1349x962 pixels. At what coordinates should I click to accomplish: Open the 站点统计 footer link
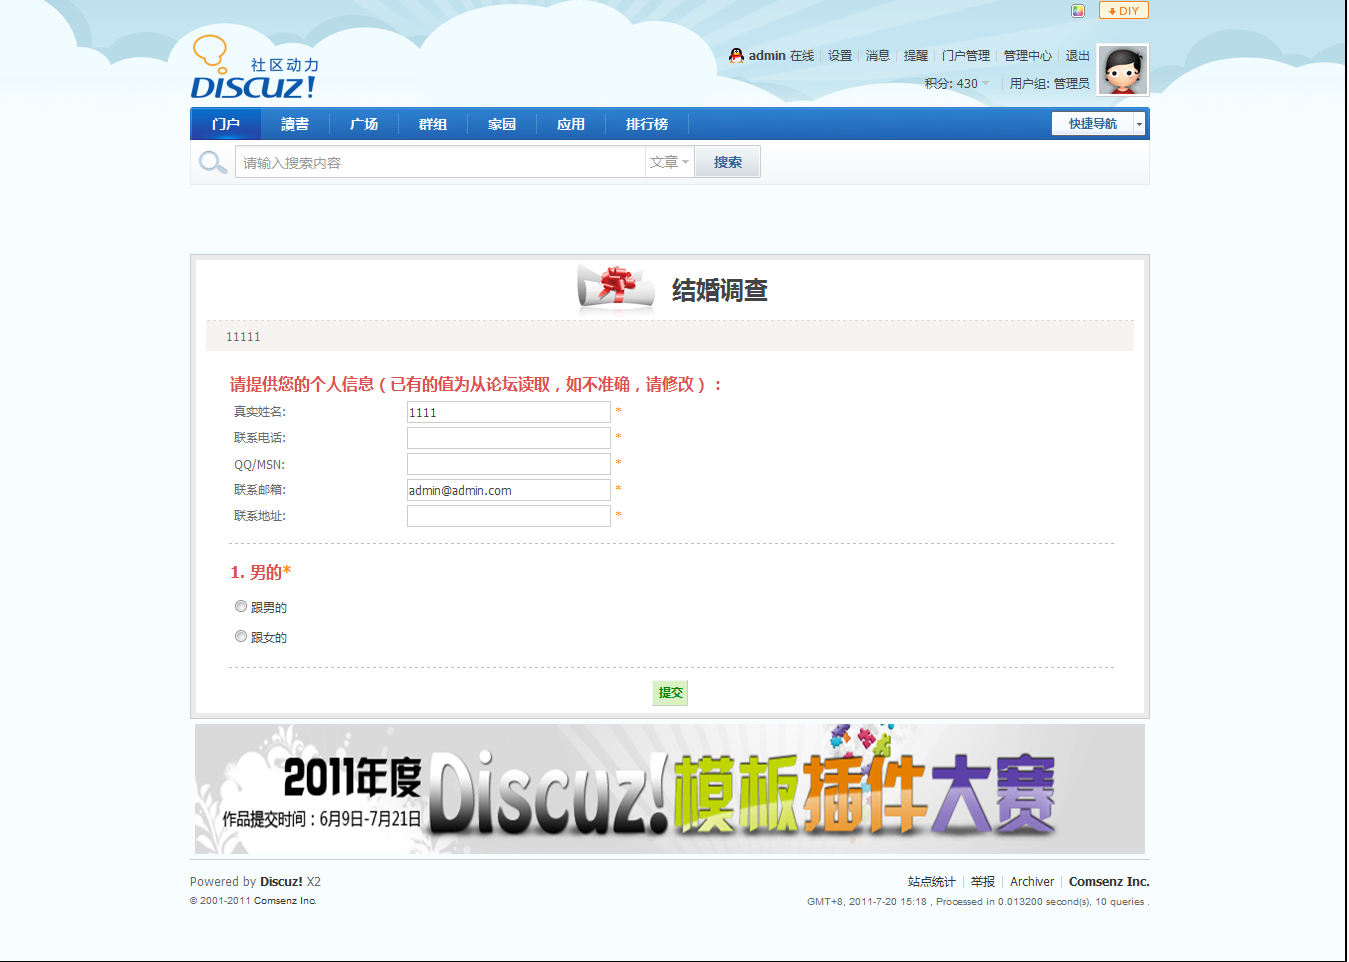(x=932, y=882)
